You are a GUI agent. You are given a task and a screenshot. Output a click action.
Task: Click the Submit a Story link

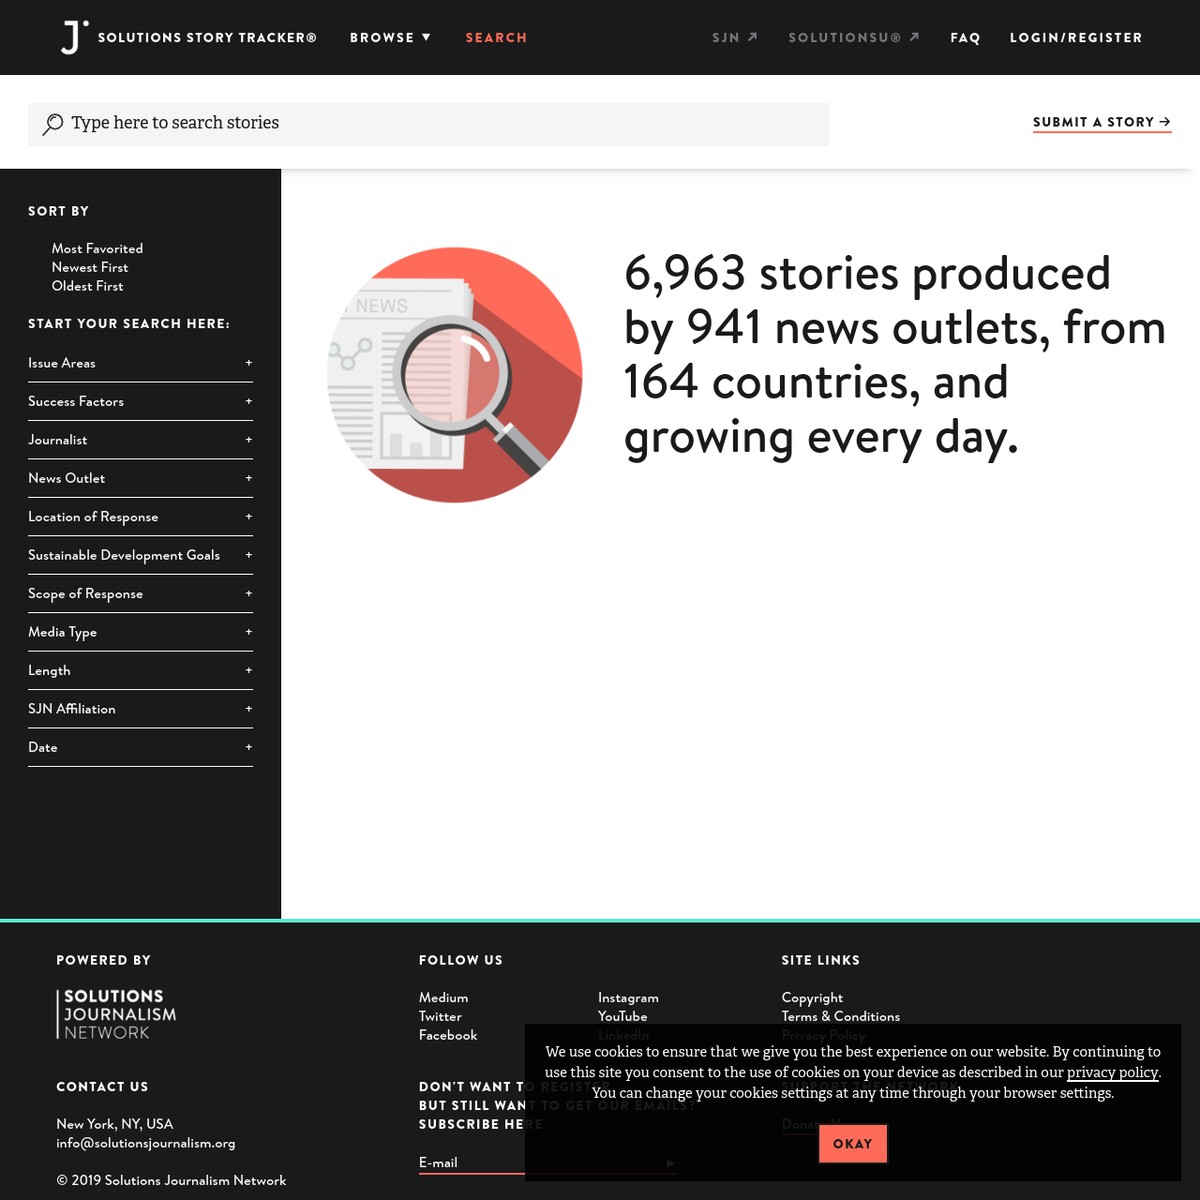tap(1101, 122)
